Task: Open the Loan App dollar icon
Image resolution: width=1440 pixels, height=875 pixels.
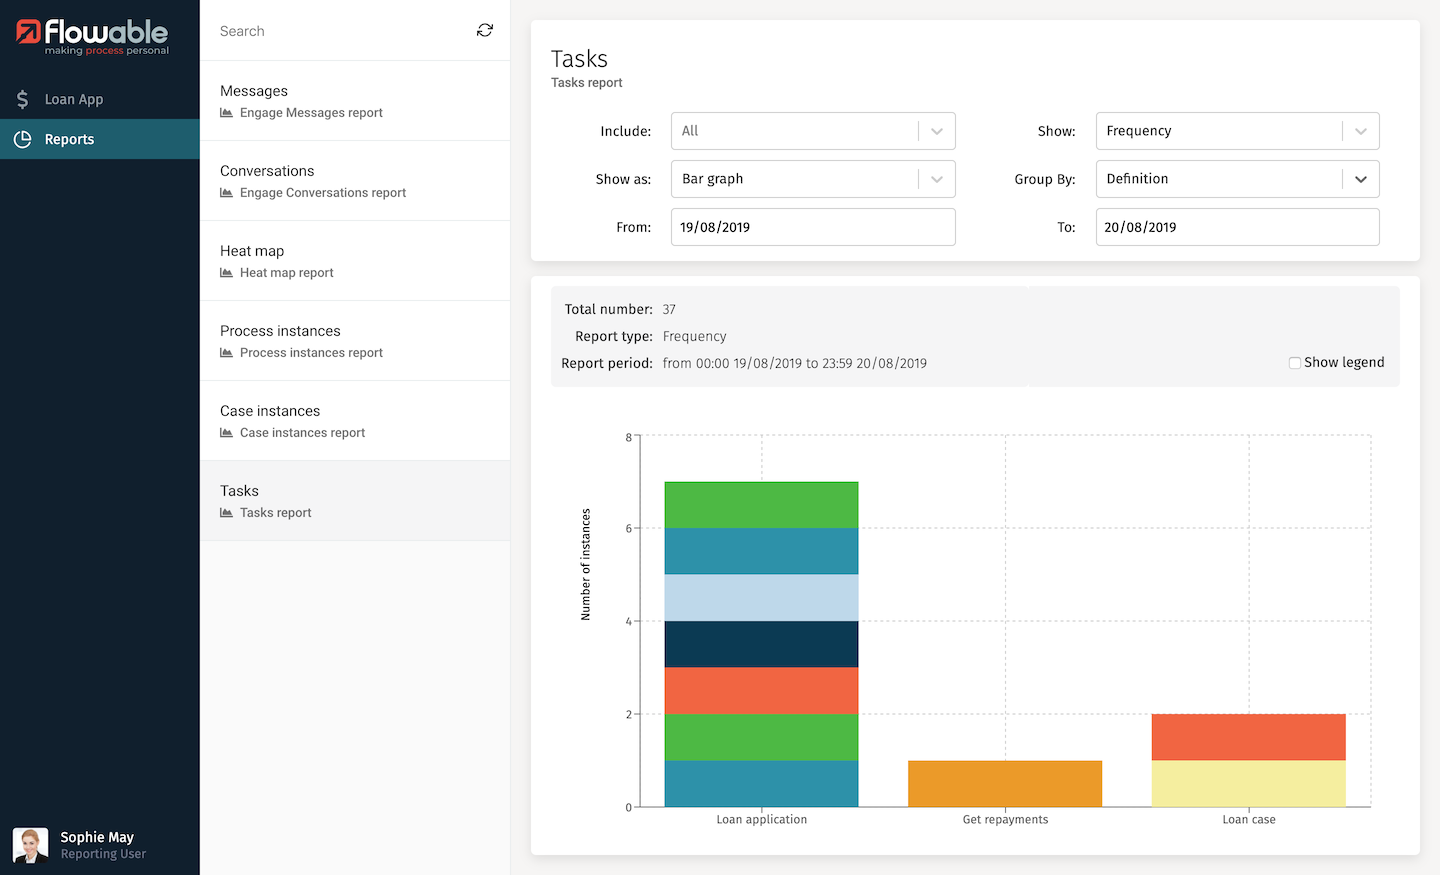Action: point(22,99)
